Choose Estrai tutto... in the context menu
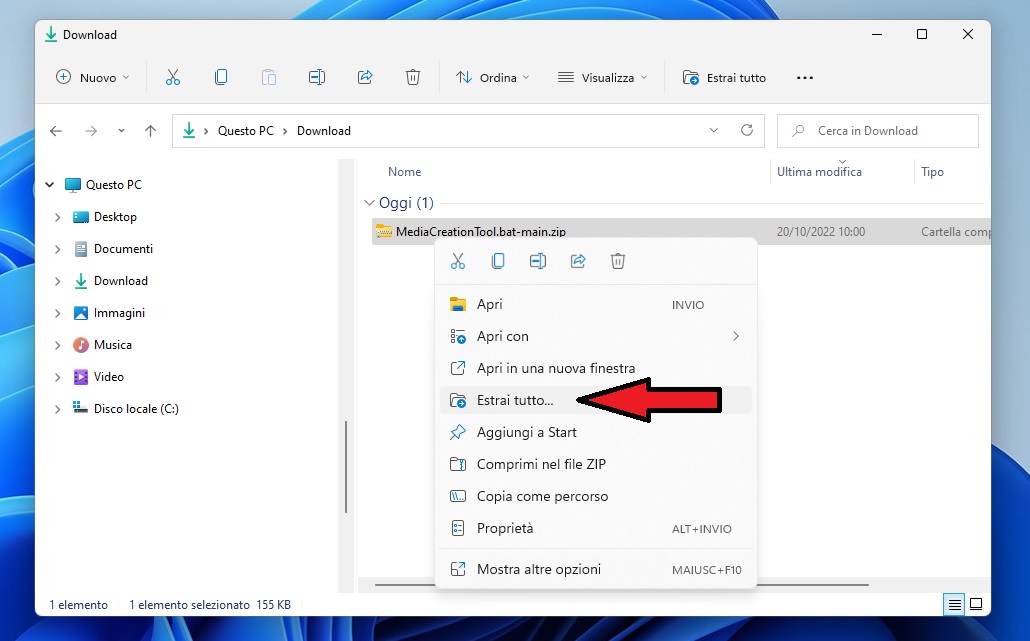This screenshot has height=641, width=1030. pos(595,400)
